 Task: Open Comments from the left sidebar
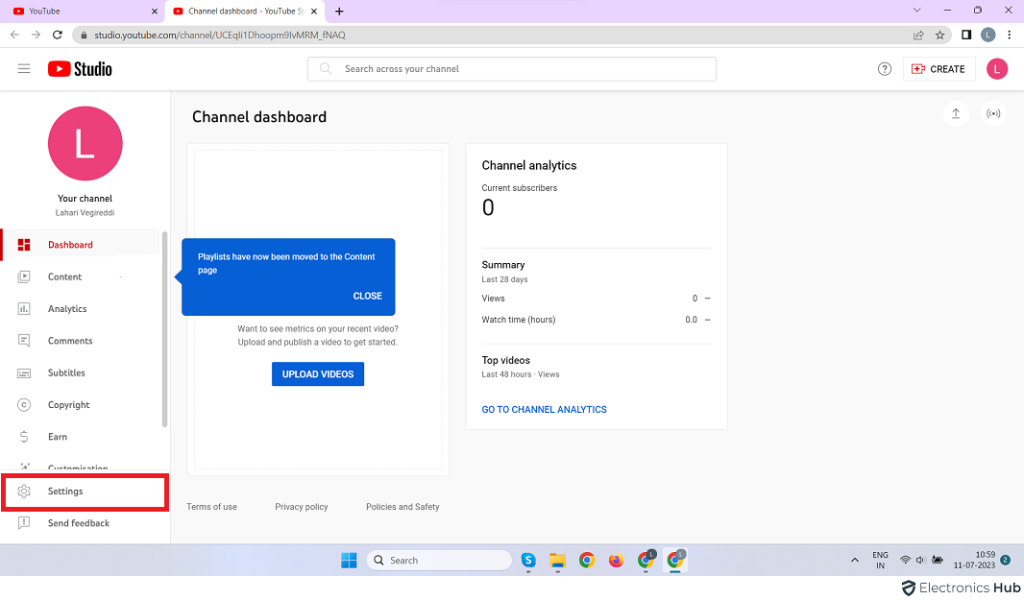point(70,341)
